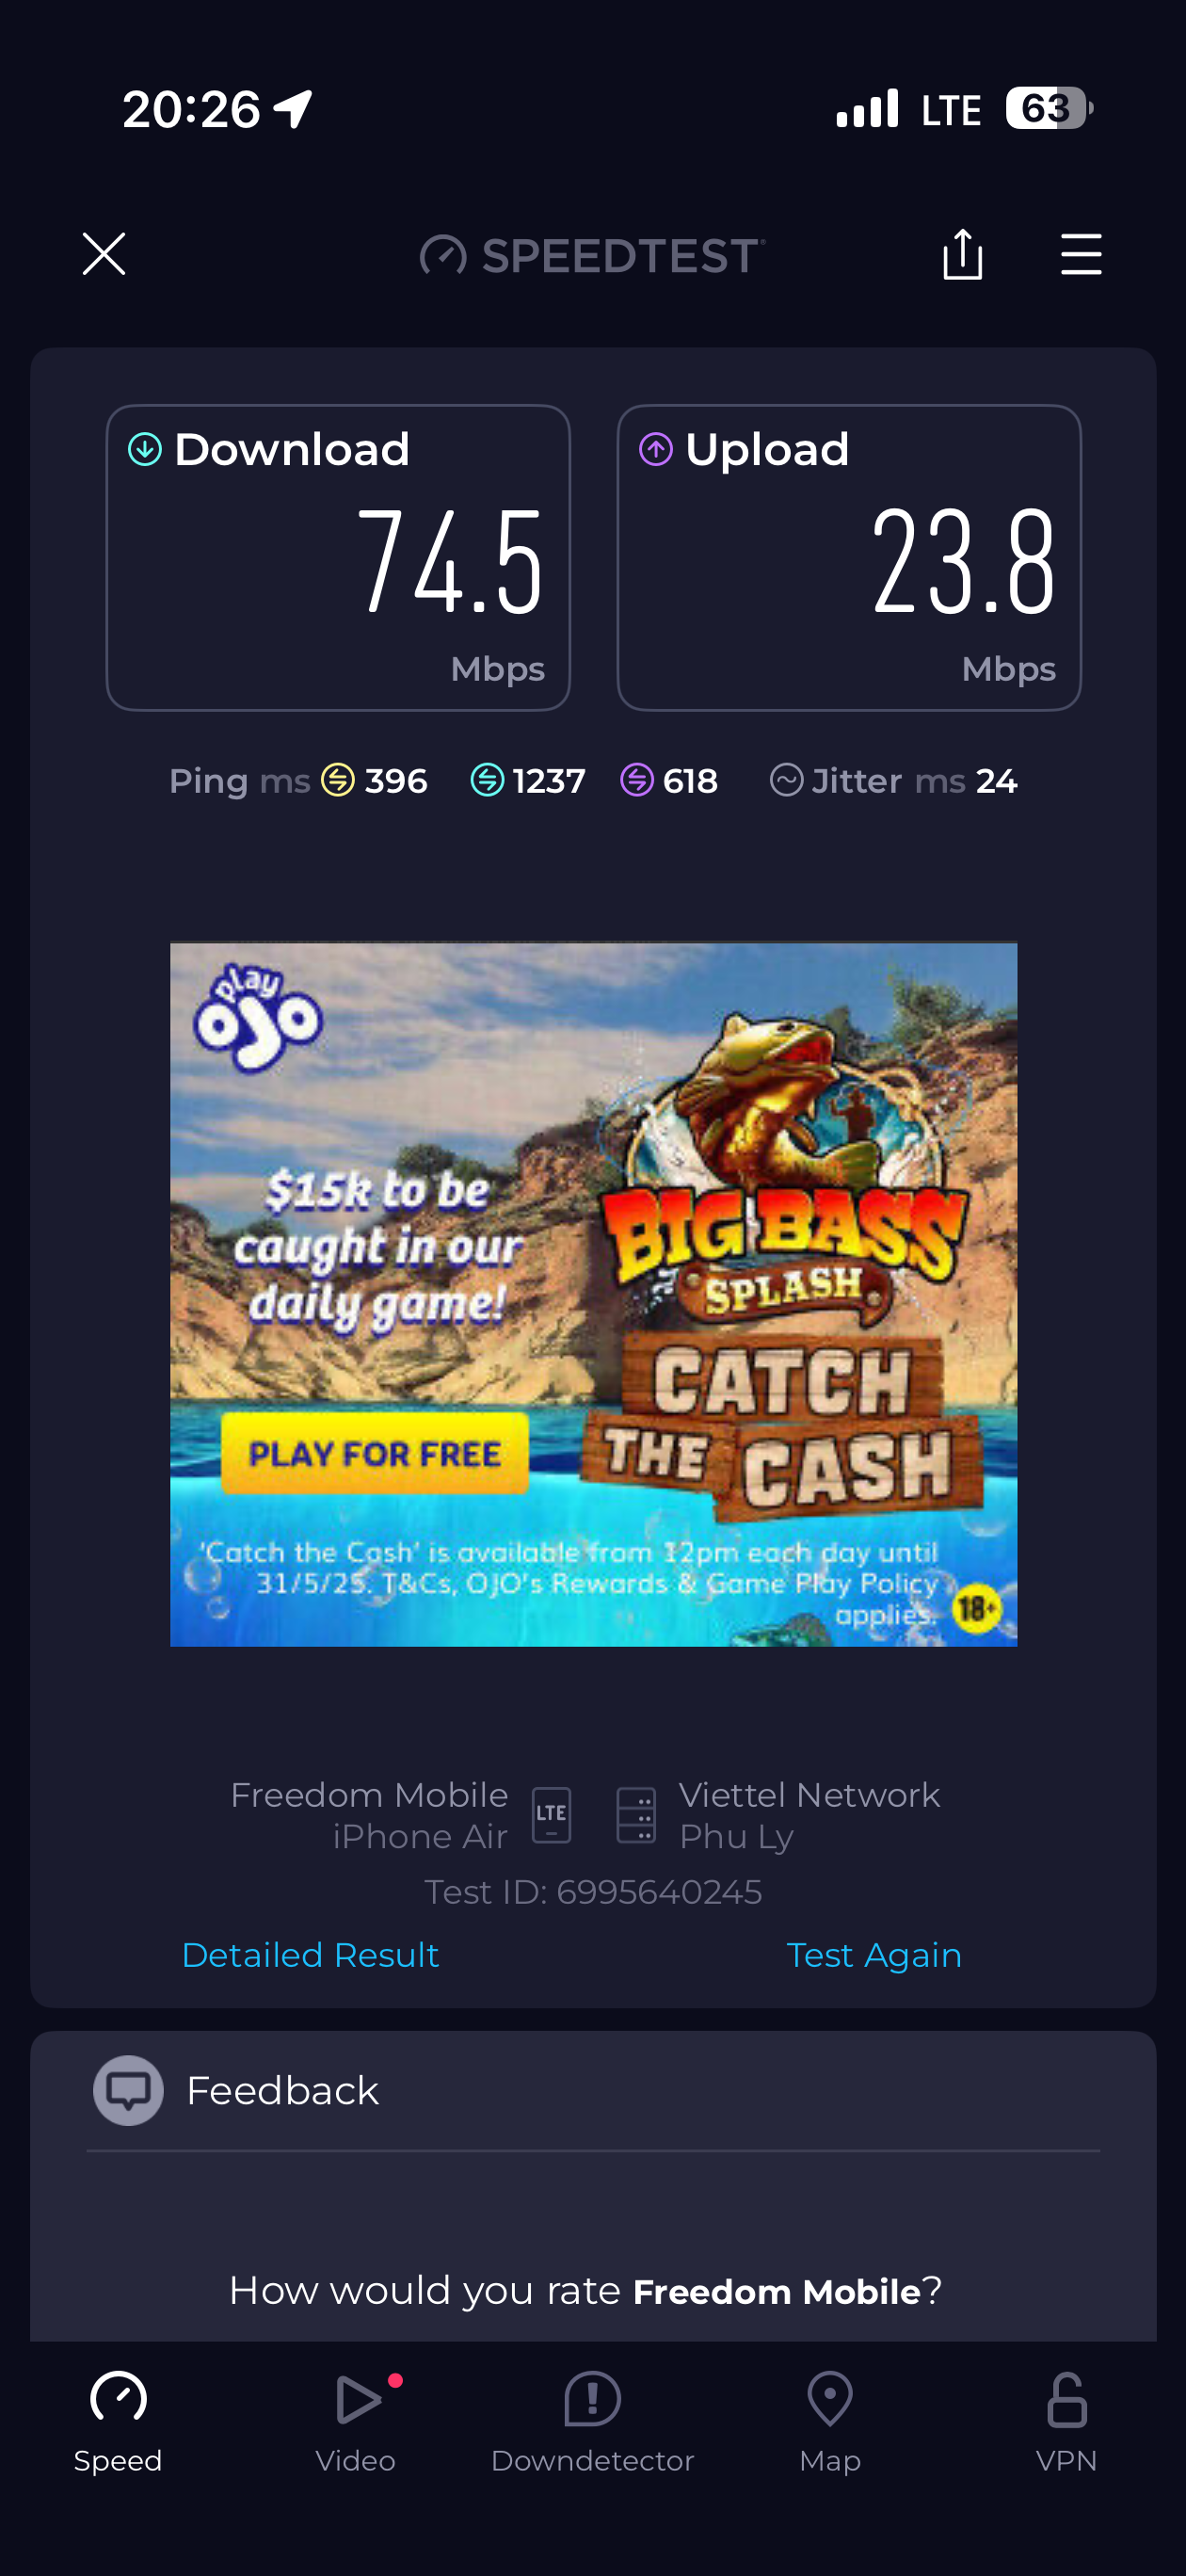The height and width of the screenshot is (2576, 1186).
Task: Tap the LTE device icon
Action: (551, 1815)
